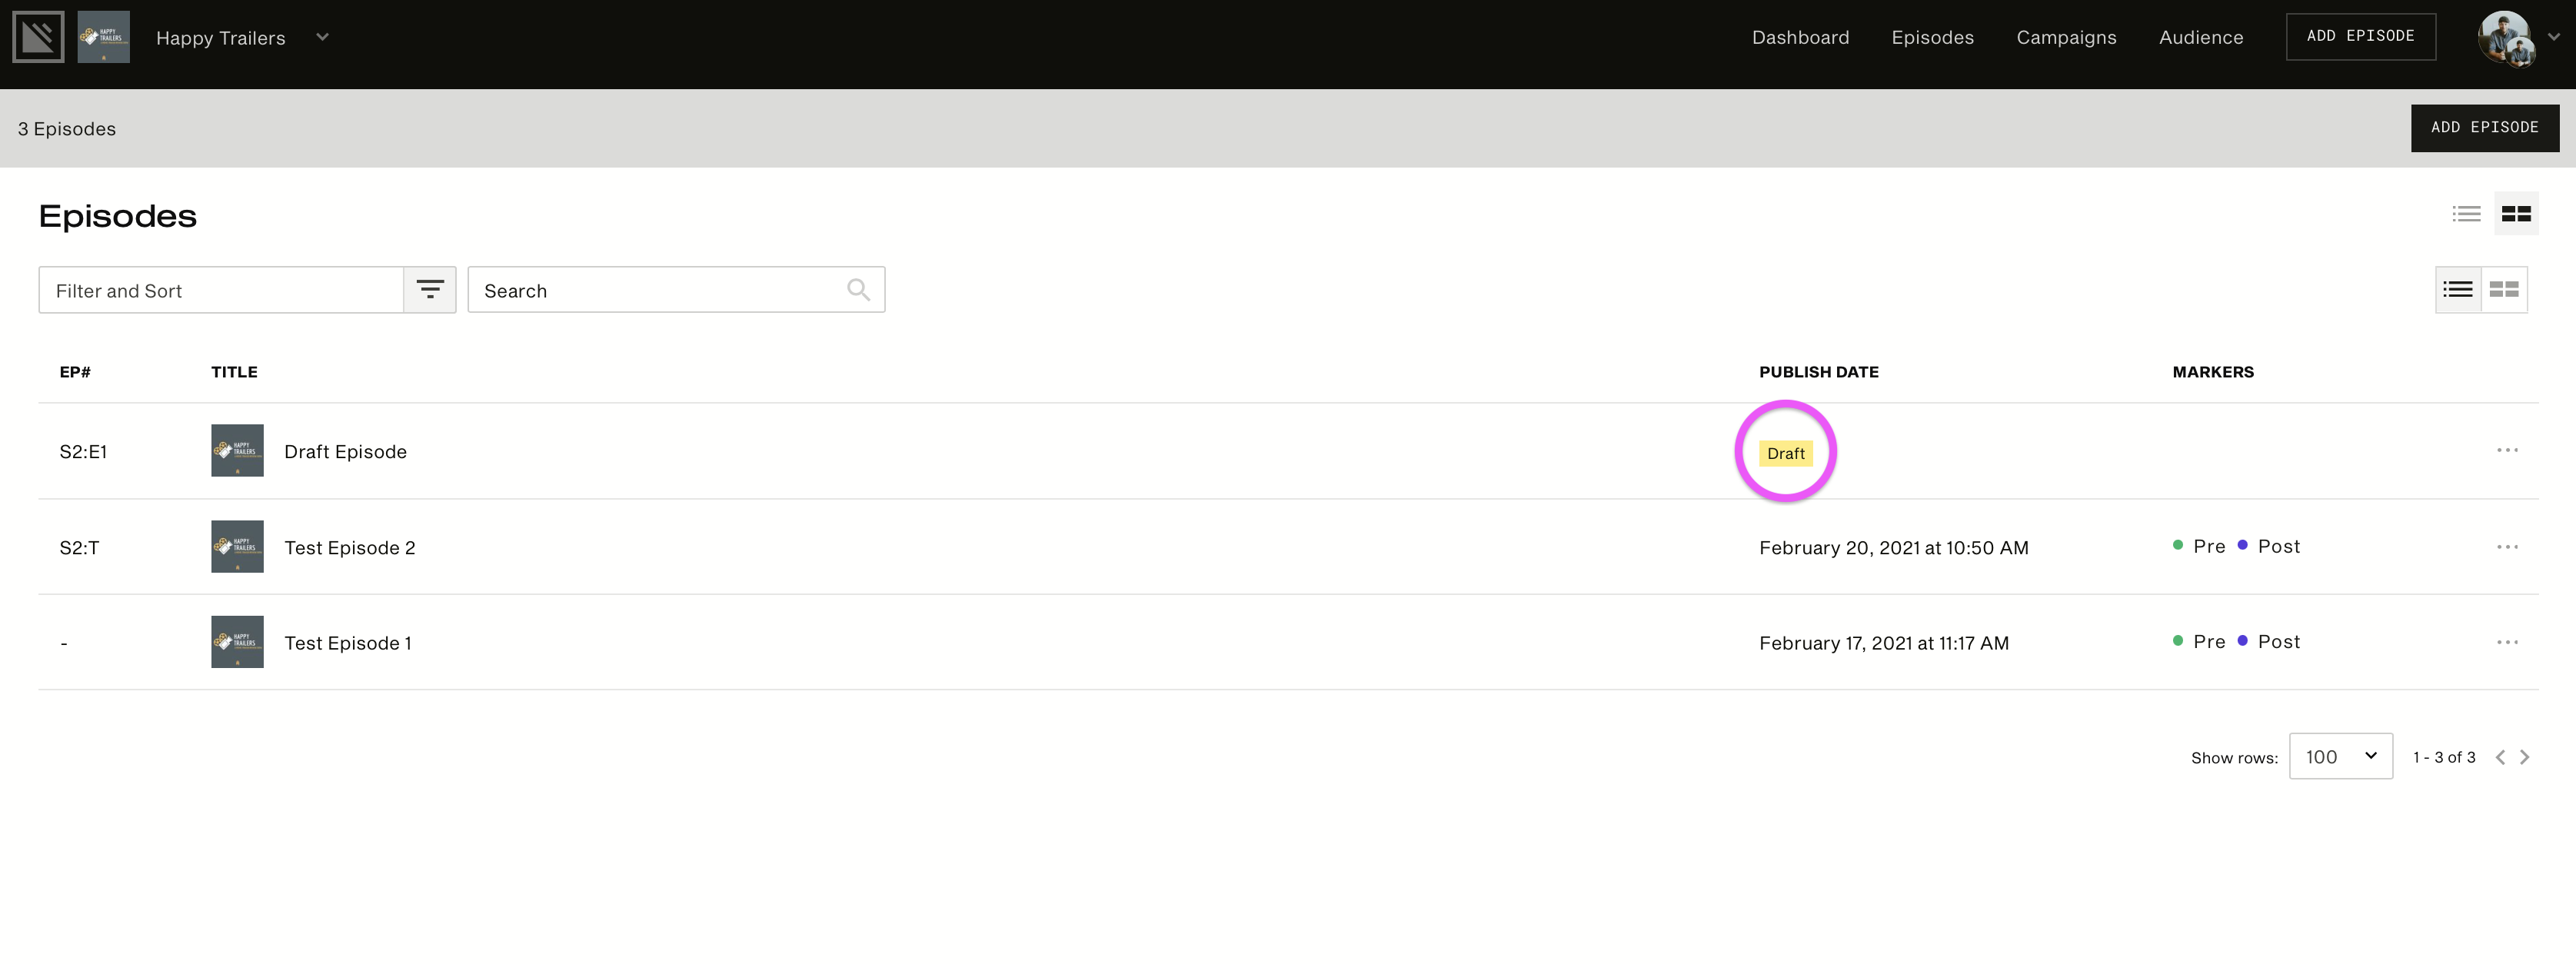This screenshot has width=2576, height=964.
Task: Go to previous page arrow
Action: click(x=2500, y=757)
